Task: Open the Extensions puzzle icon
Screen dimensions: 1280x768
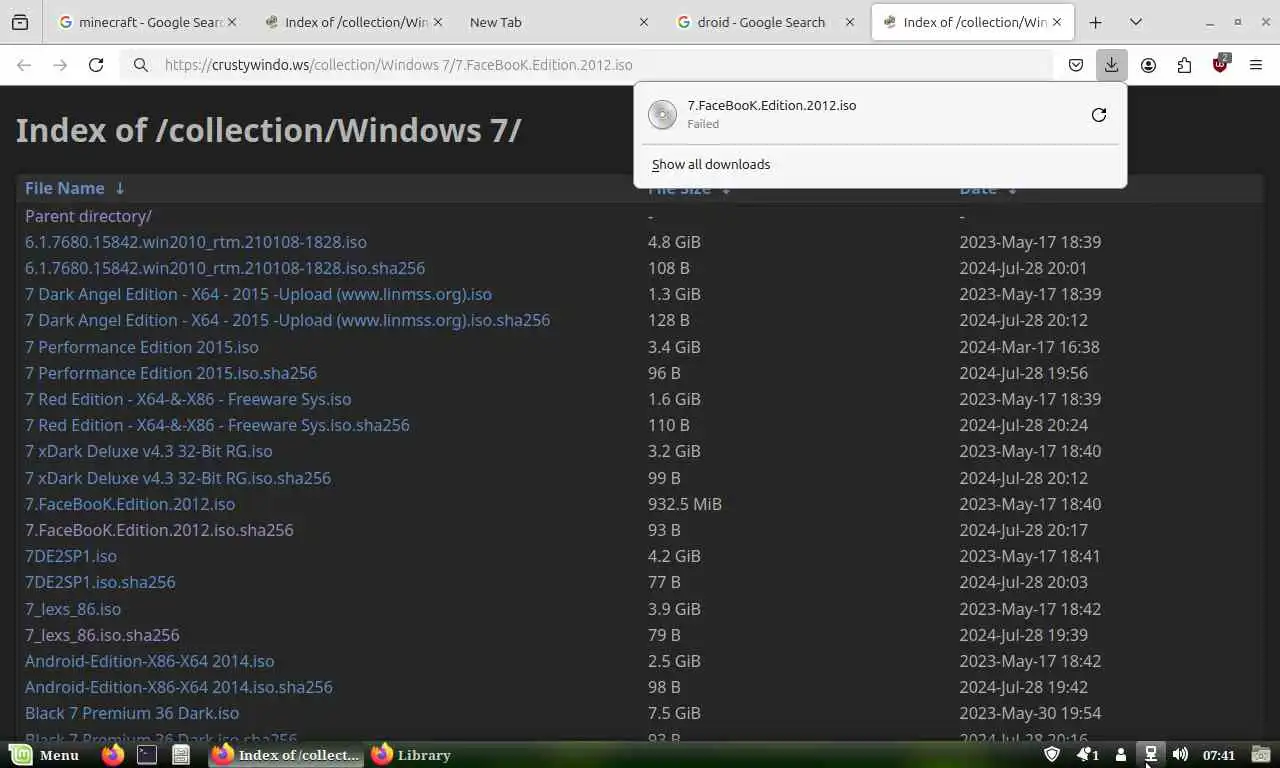Action: coord(1184,65)
